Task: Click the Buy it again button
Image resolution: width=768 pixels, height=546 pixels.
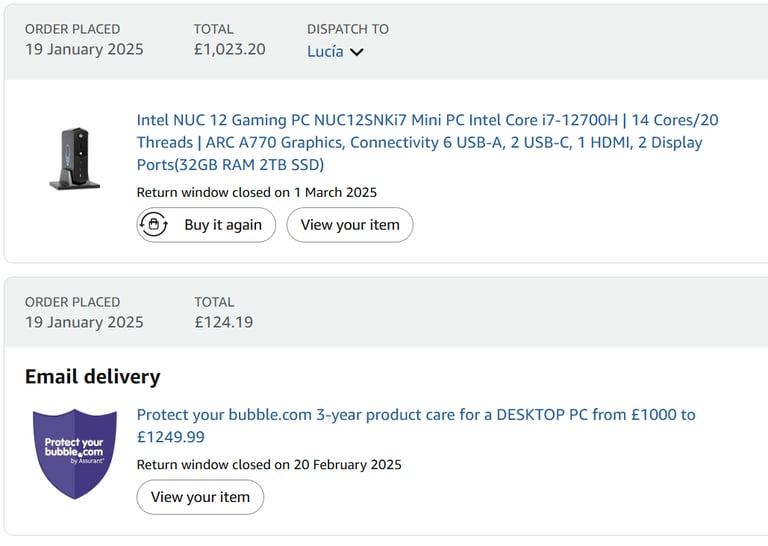Action: [206, 225]
